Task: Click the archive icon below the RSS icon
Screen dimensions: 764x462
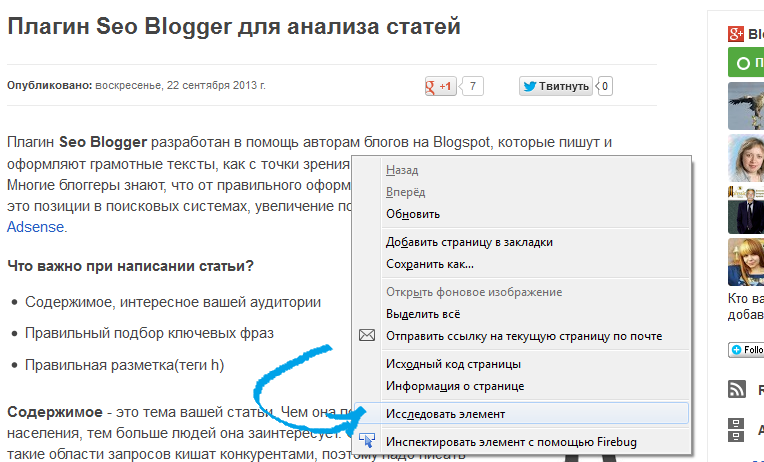Action: pyautogui.click(x=736, y=430)
